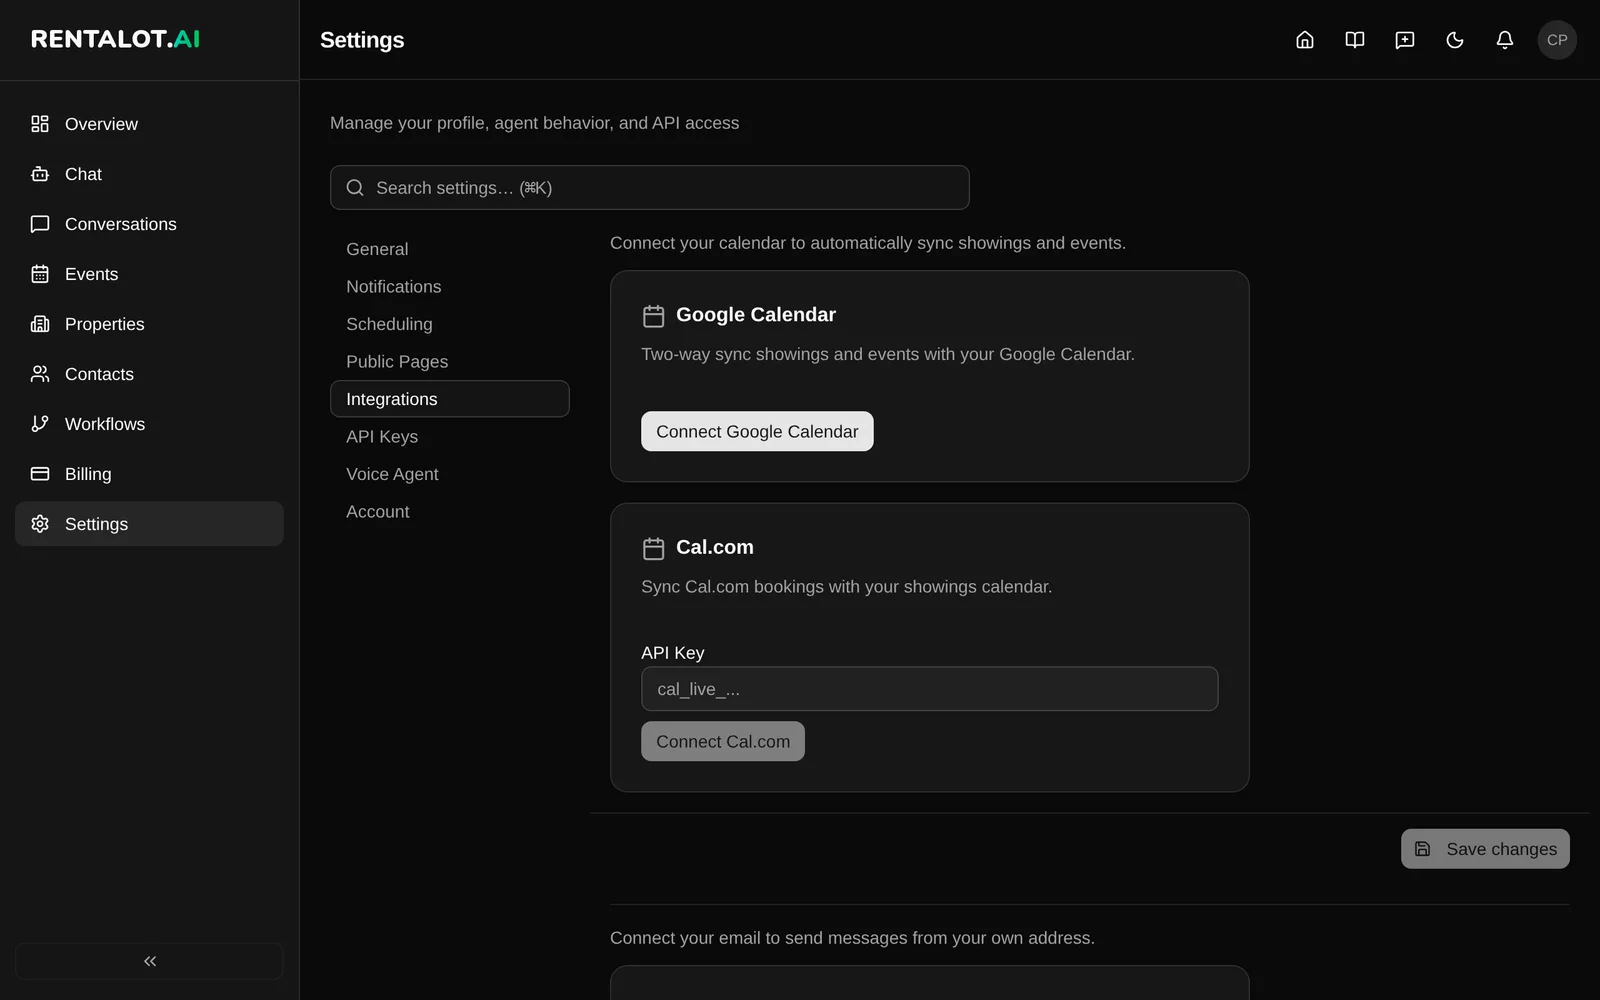Open Conversations in sidebar
Screen dimensions: 1600x1000
click(x=149, y=224)
